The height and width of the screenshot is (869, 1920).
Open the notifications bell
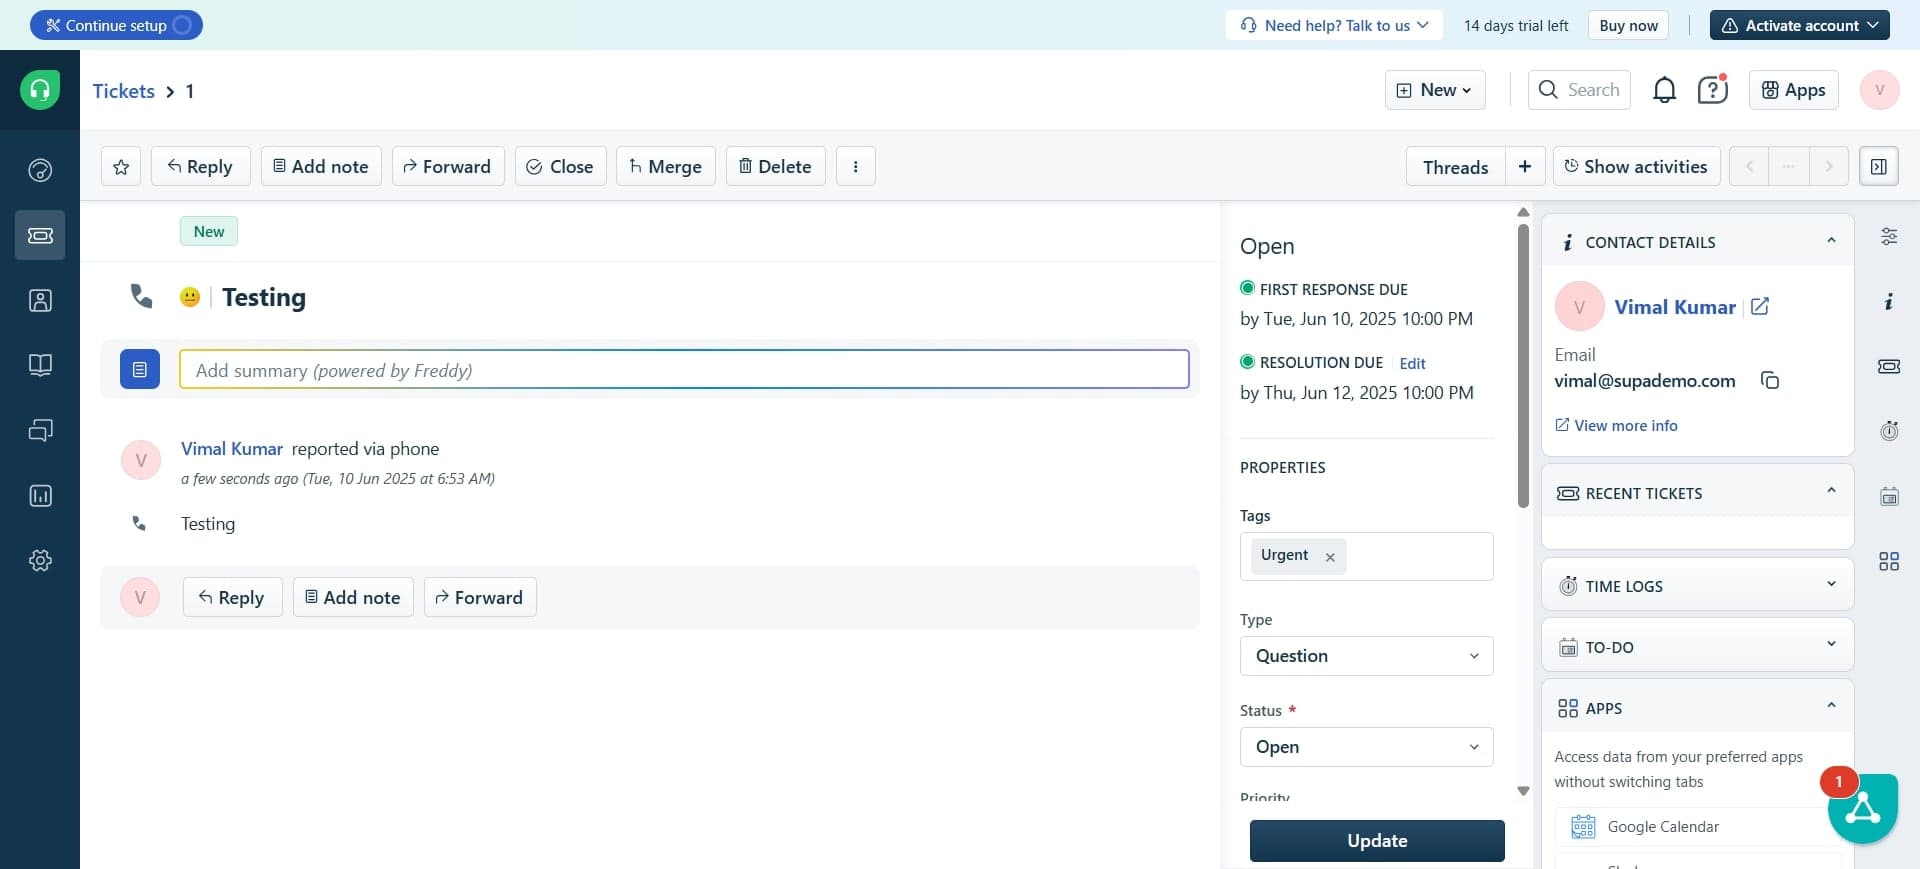[1663, 91]
